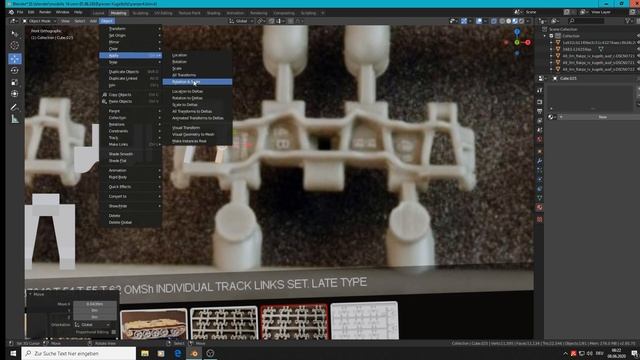Select the Scale tool in the toolbar
Screen dimensions: 640x360
point(15,82)
